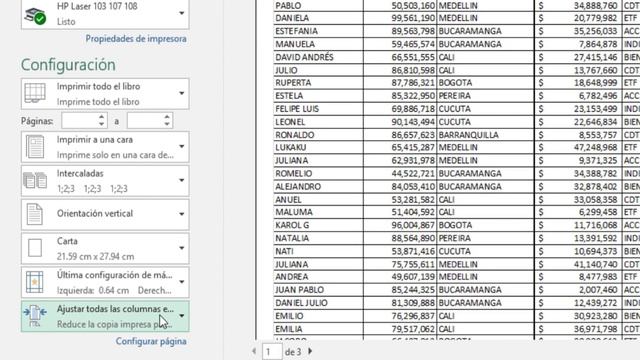Decrease the starting page number spinner
Screen dimensions: 640x360
(102, 124)
